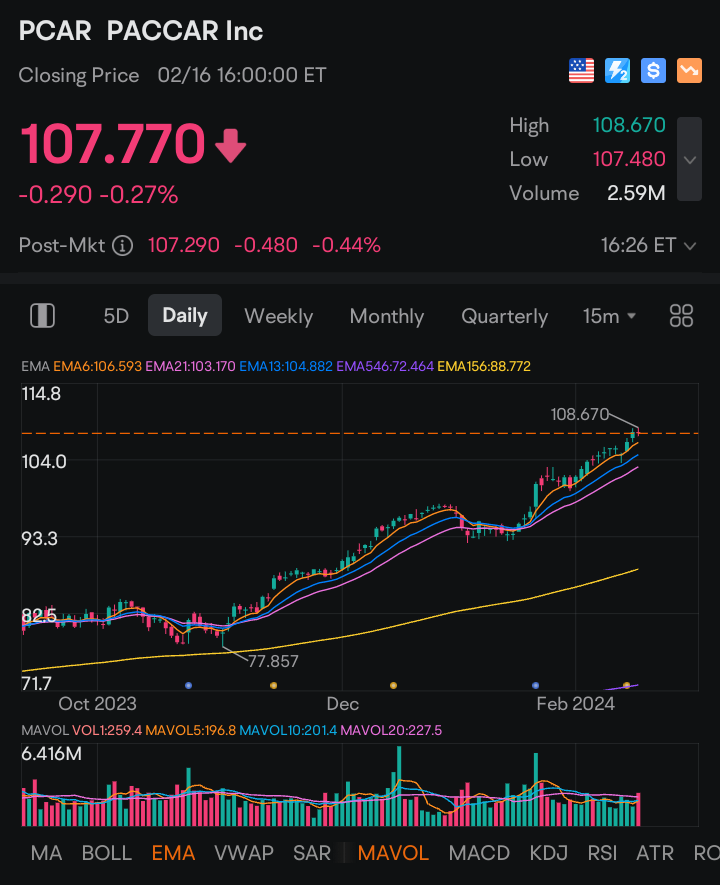
Task: Enable the KDJ indicator
Action: pos(548,853)
